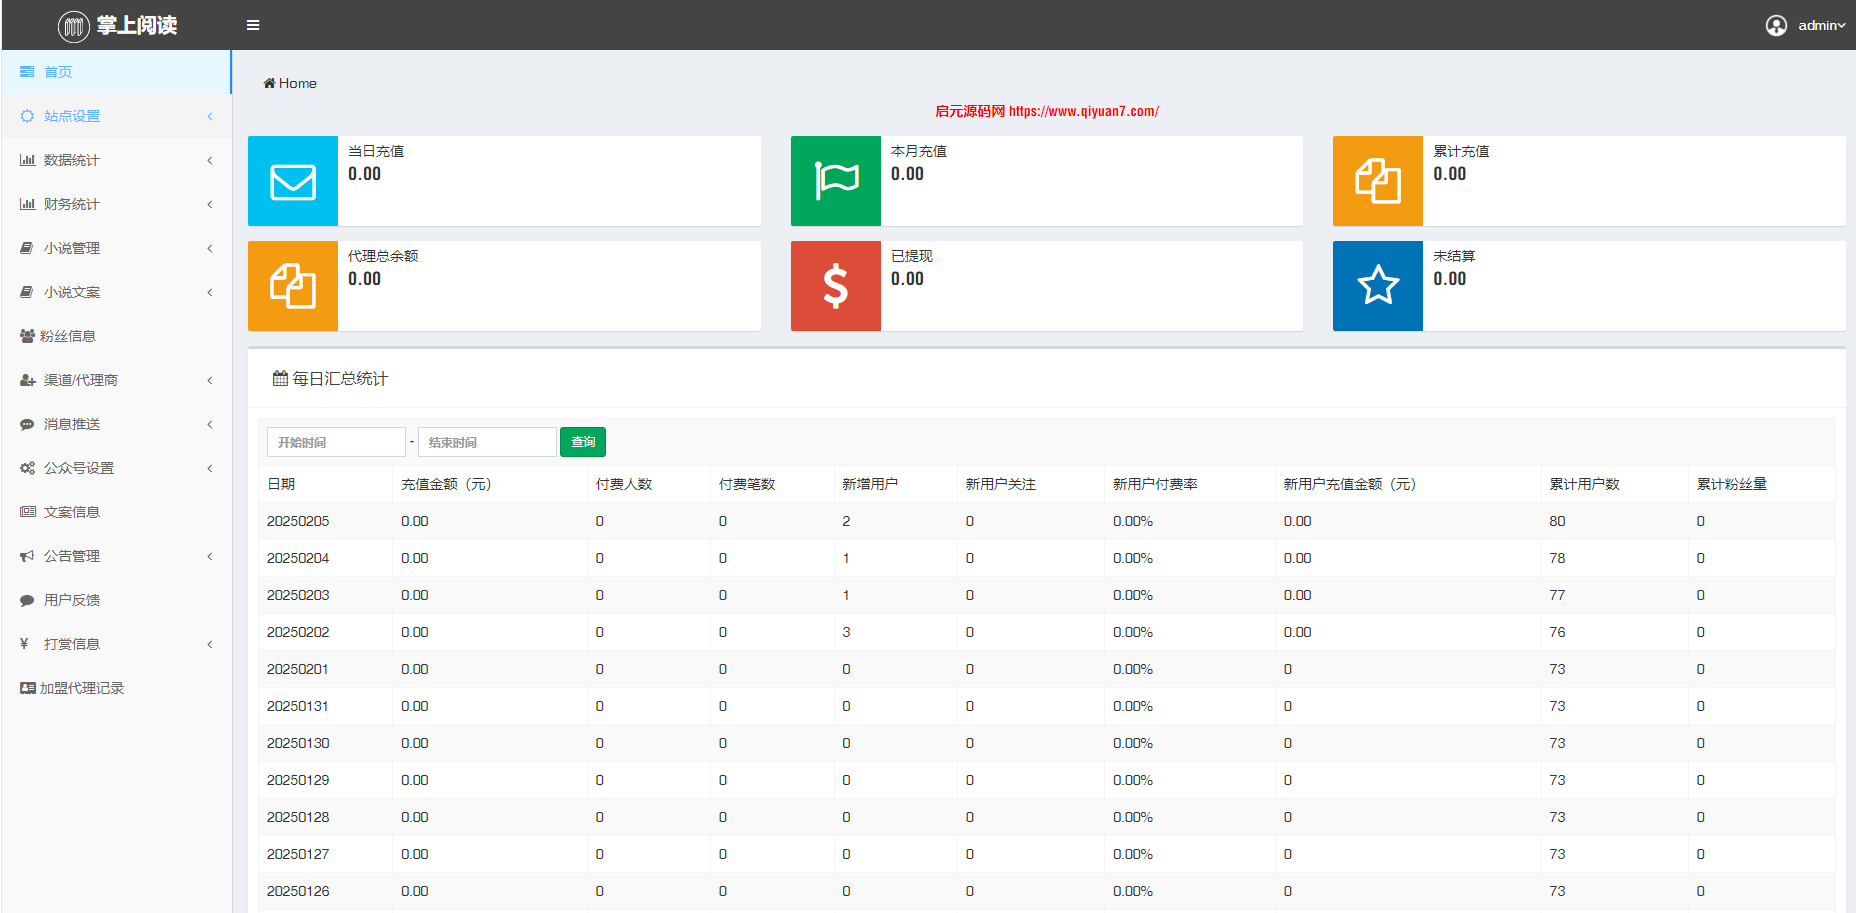Click the hamburger sidebar toggle icon
1856x913 pixels.
253,25
